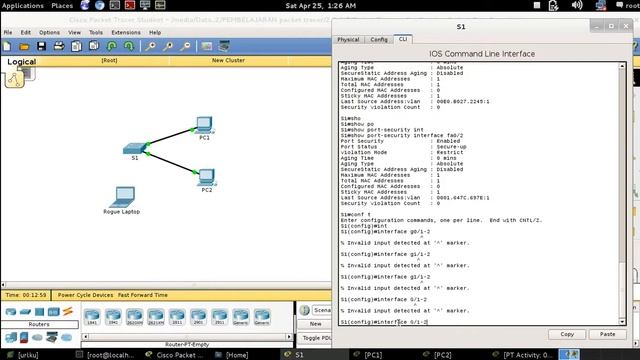Viewport: 640px width, 360px height.
Task: Select the Security category icon
Action: pyautogui.click(x=24, y=338)
